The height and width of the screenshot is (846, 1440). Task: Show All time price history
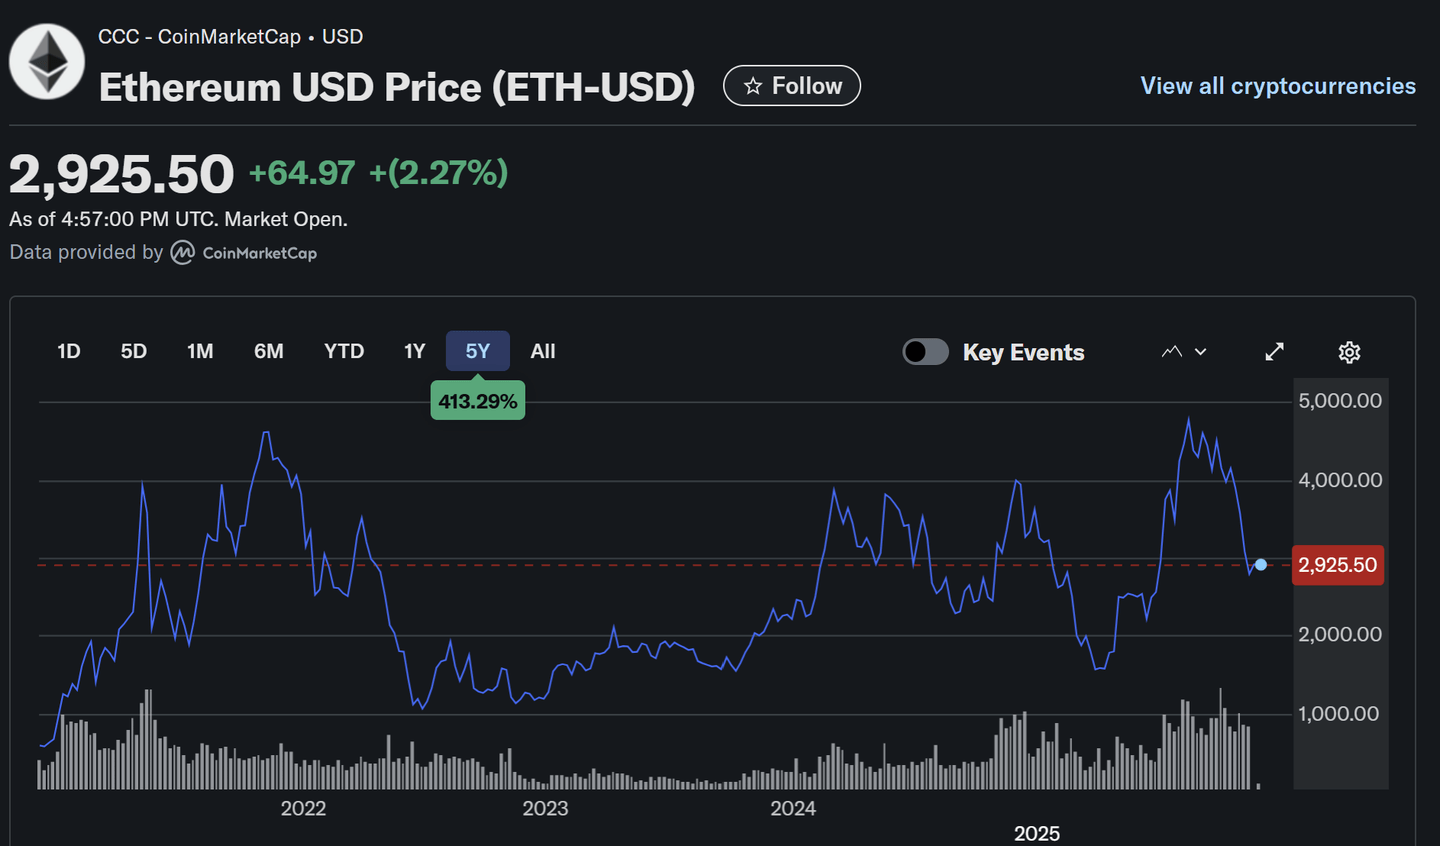pos(543,351)
